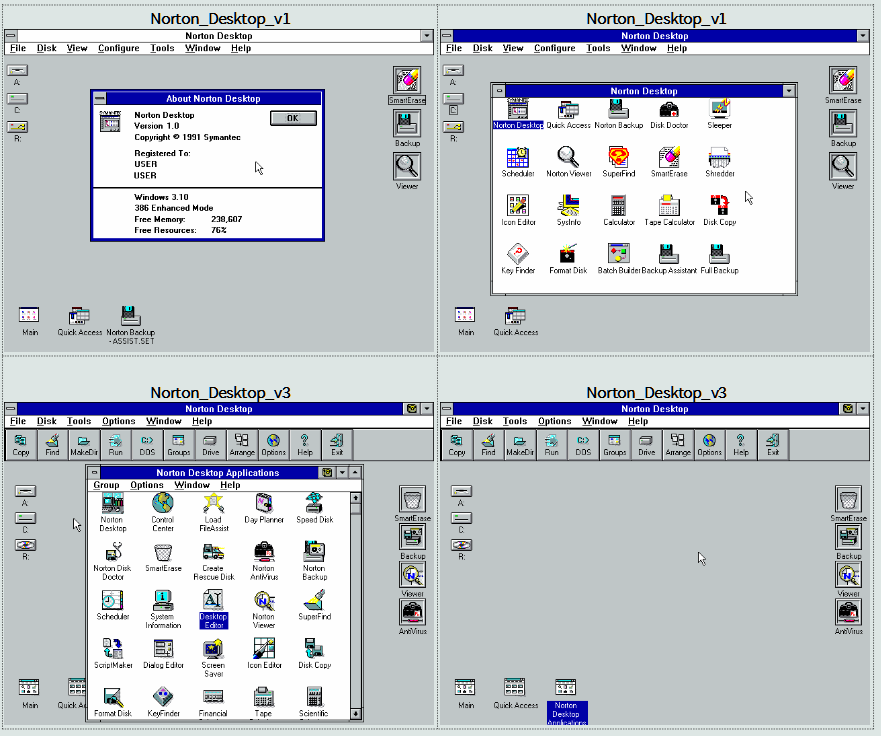This screenshot has height=736, width=881.
Task: Launch the Speed Disk icon
Action: tap(315, 508)
